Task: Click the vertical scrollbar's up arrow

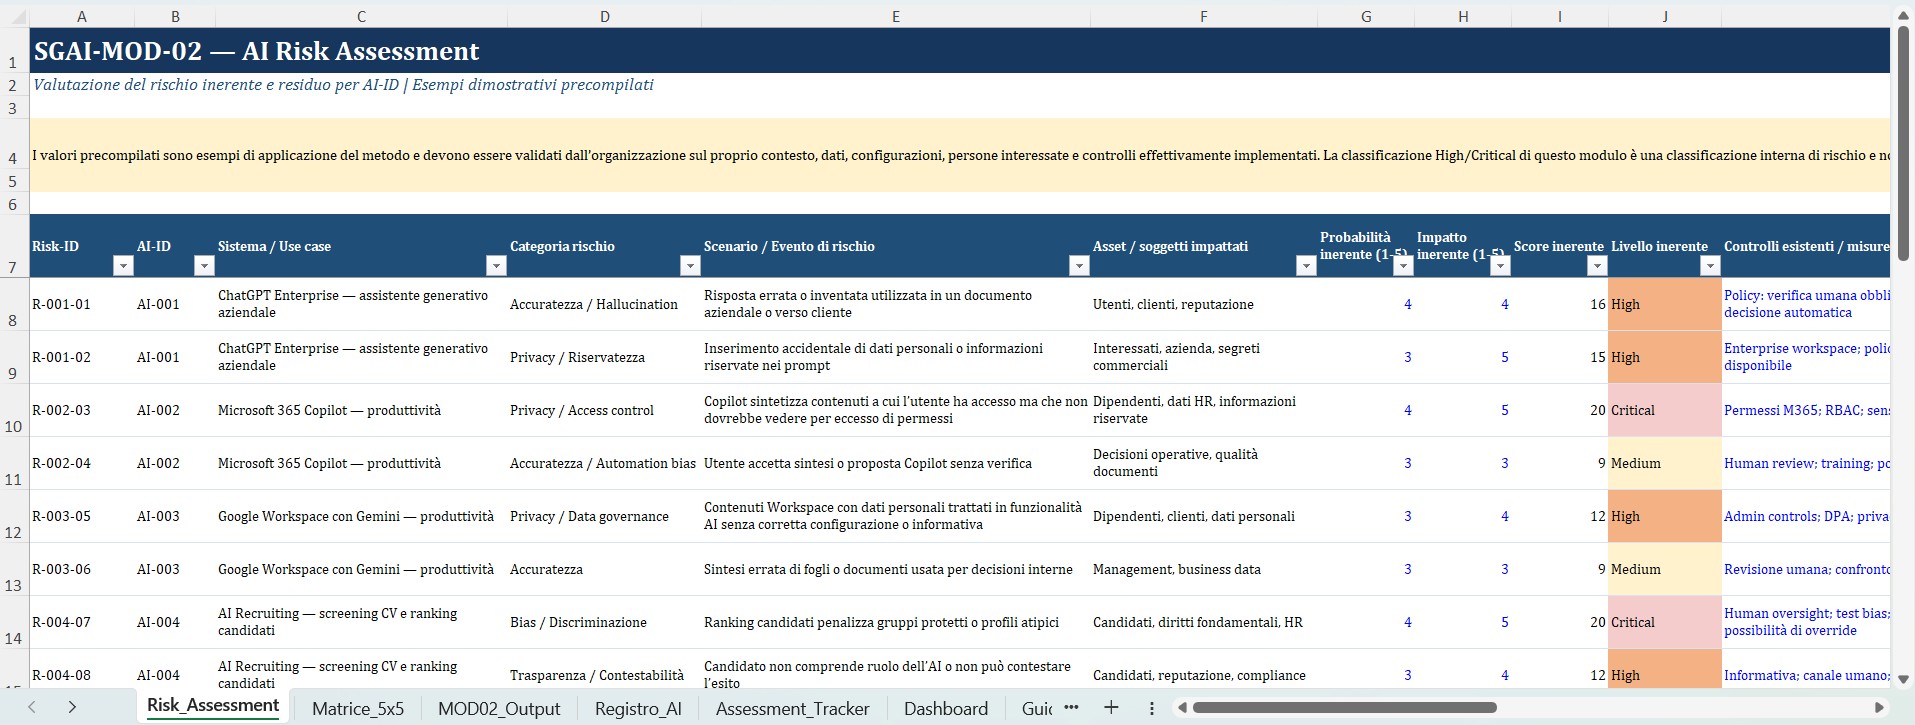Action: 1903,14
